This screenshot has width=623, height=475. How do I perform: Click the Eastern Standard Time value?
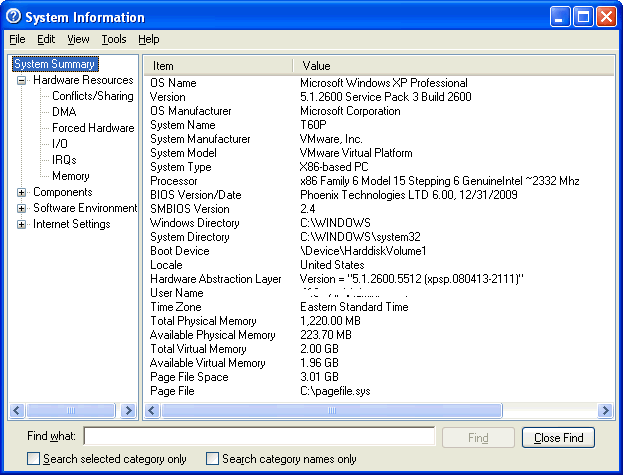pos(354,307)
